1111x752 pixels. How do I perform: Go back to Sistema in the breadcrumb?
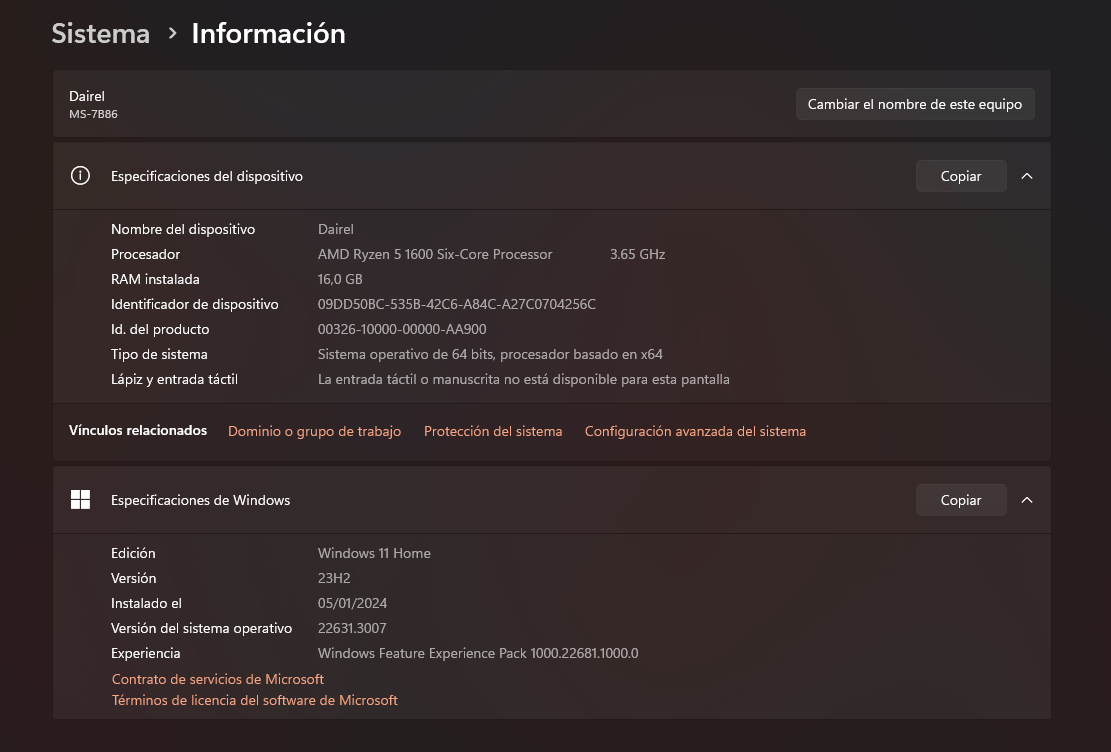point(101,33)
